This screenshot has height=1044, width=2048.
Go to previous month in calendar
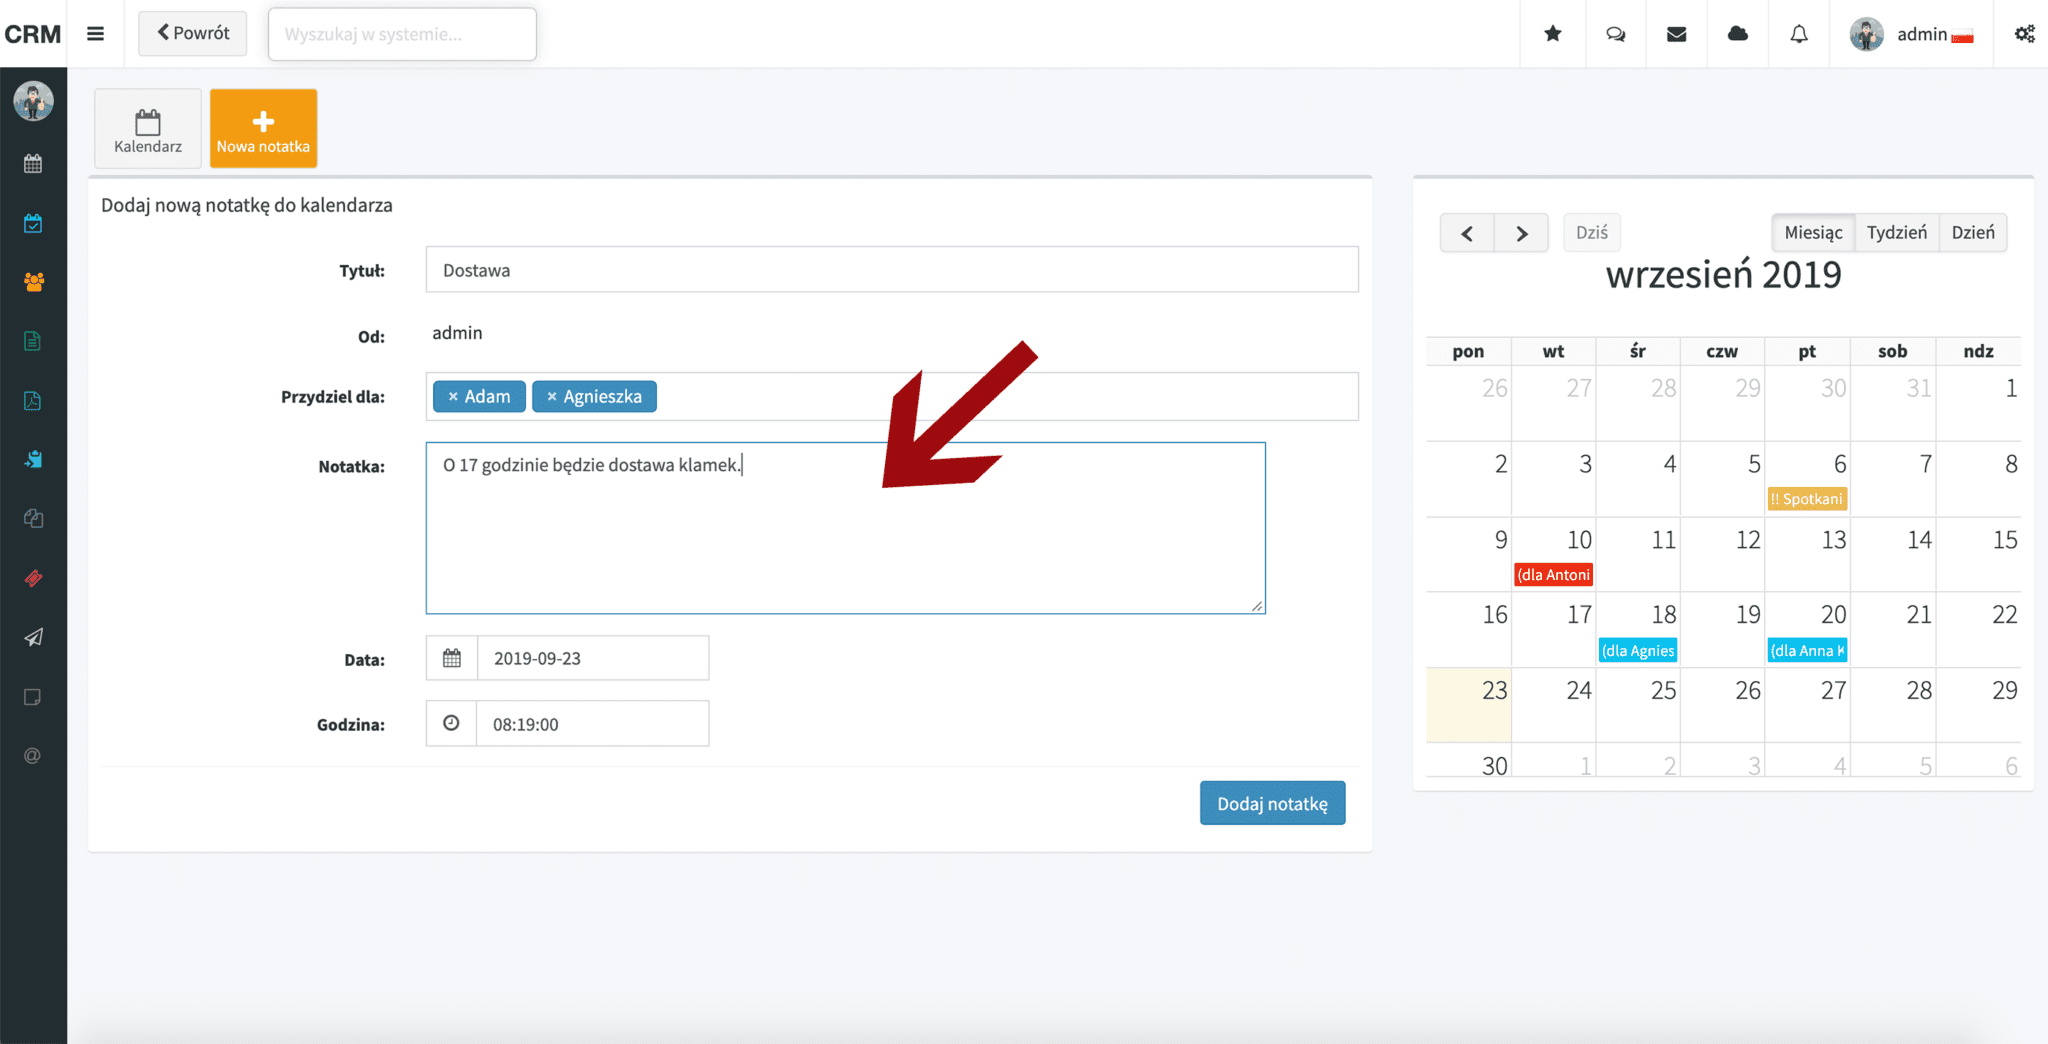click(x=1467, y=233)
